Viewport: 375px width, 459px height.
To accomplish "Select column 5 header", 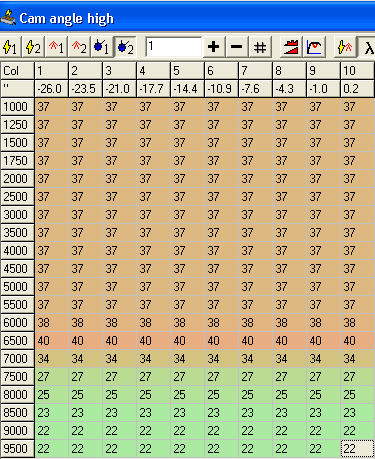I will coord(188,71).
